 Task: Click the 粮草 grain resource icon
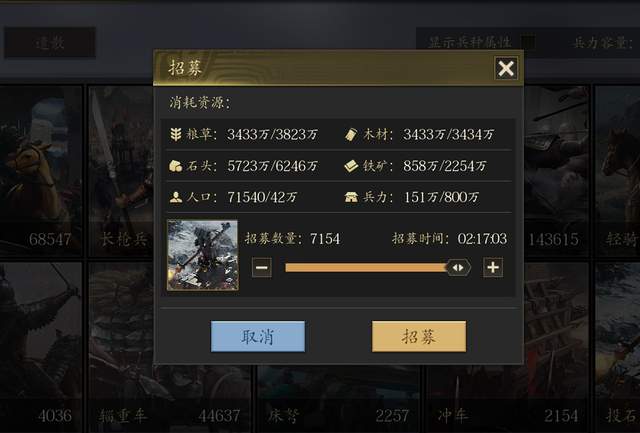(176, 134)
